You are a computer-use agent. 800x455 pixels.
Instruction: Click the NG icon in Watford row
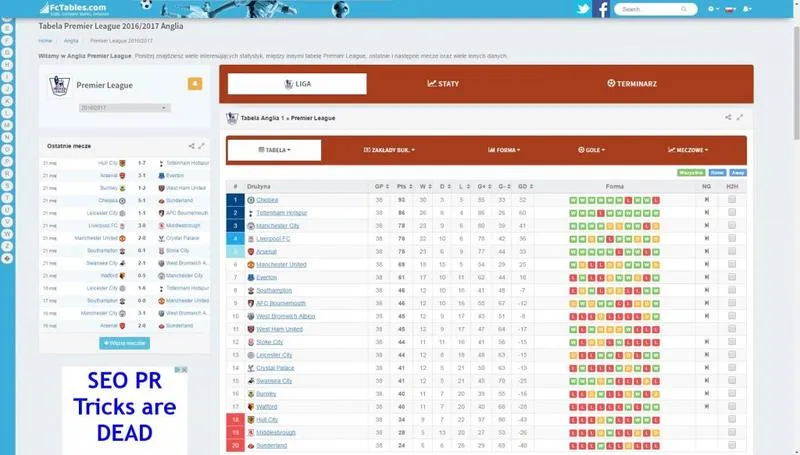tap(707, 407)
